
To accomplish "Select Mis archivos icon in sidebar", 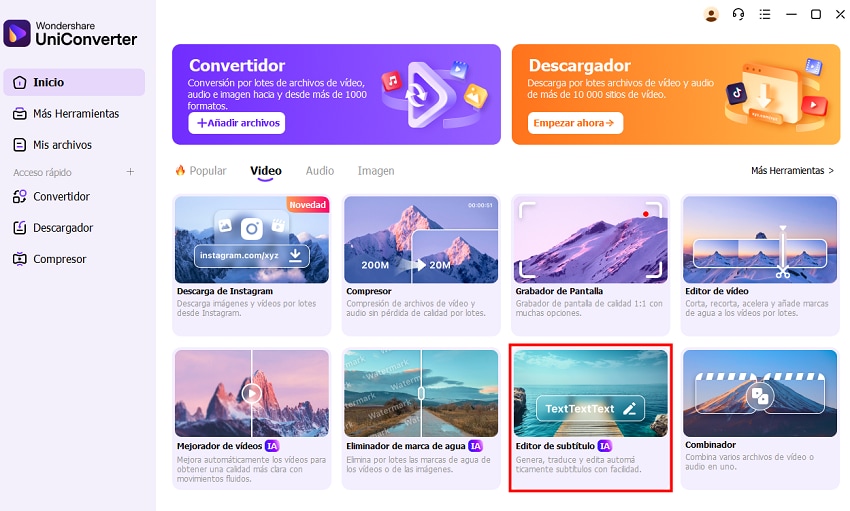I will [20, 145].
